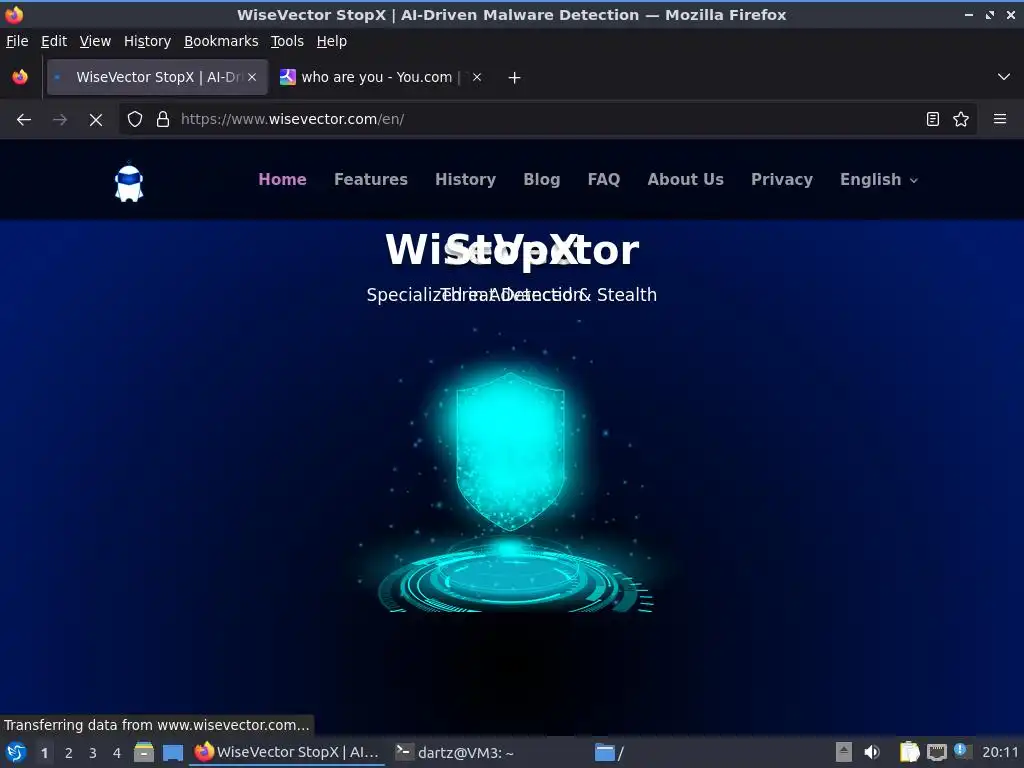
Task: Click the WiseVector robot logo
Action: click(129, 182)
